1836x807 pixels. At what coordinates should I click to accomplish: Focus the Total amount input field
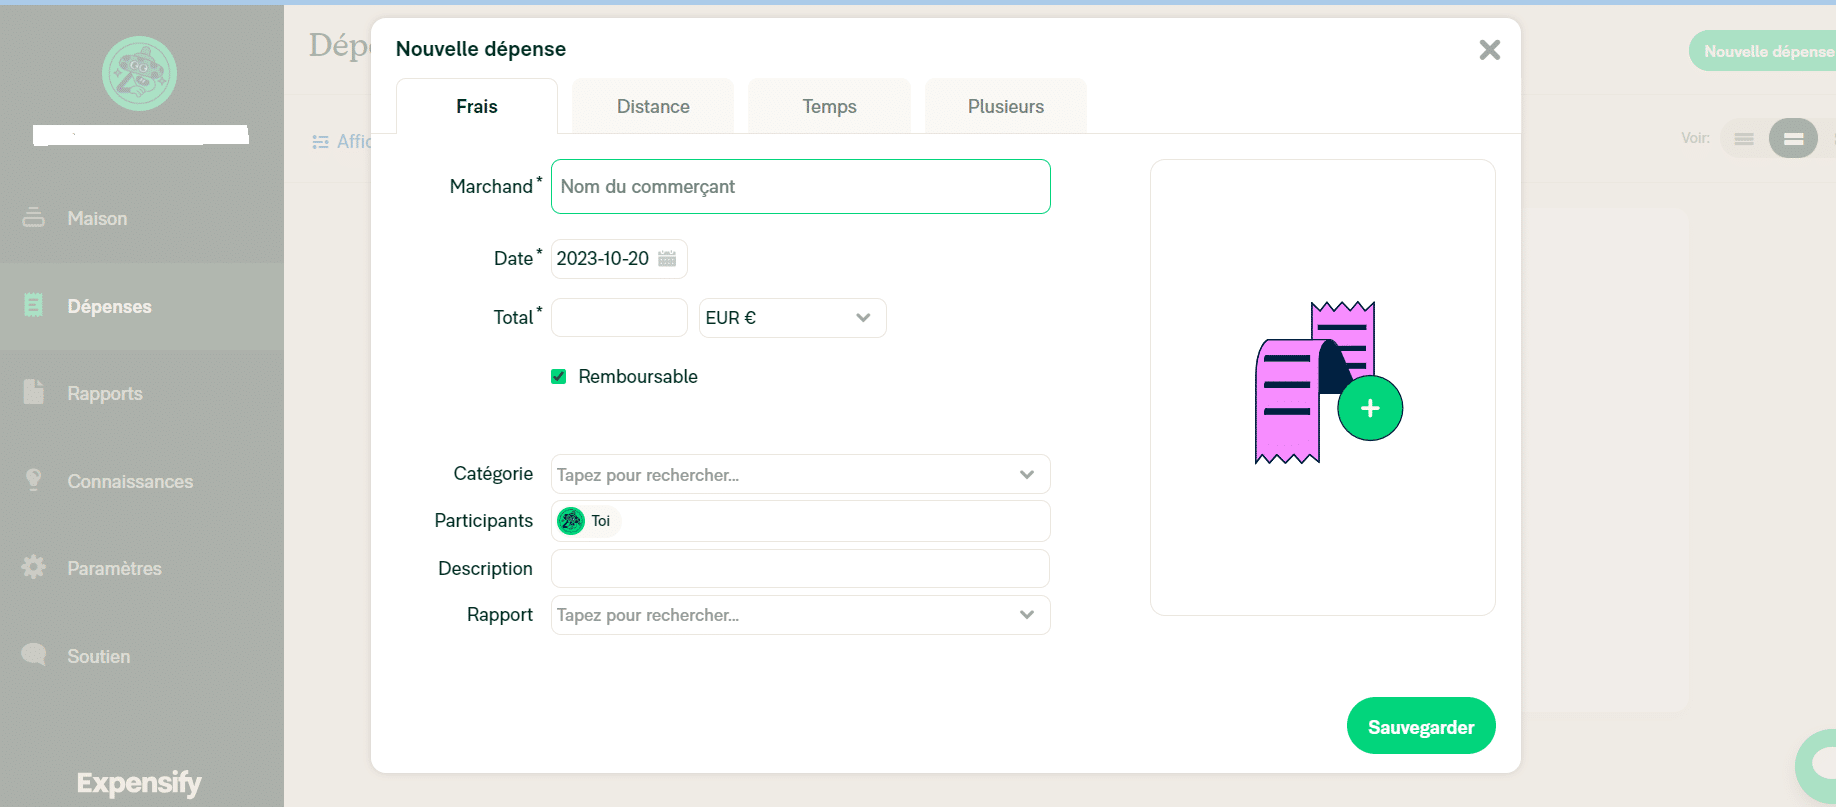(619, 318)
